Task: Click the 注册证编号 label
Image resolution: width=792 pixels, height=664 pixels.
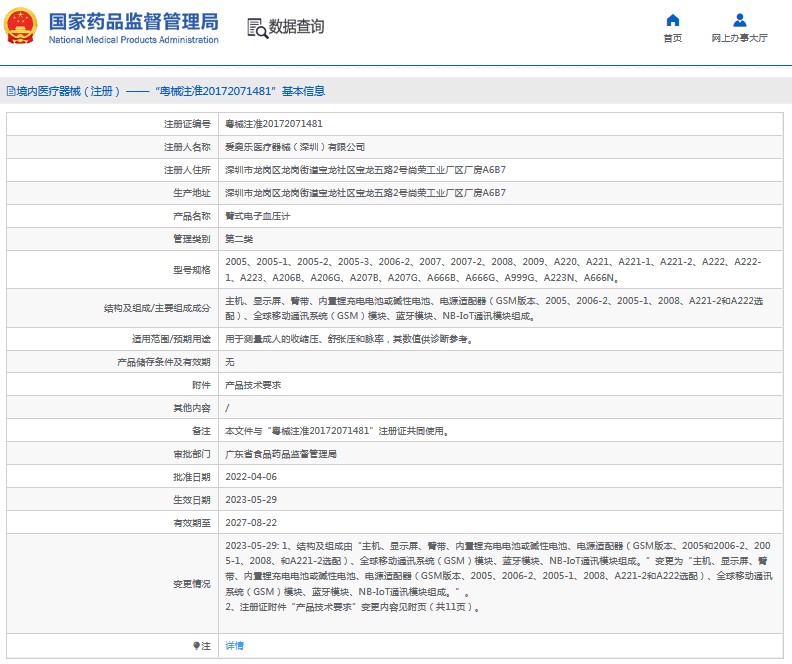Action: pos(187,124)
